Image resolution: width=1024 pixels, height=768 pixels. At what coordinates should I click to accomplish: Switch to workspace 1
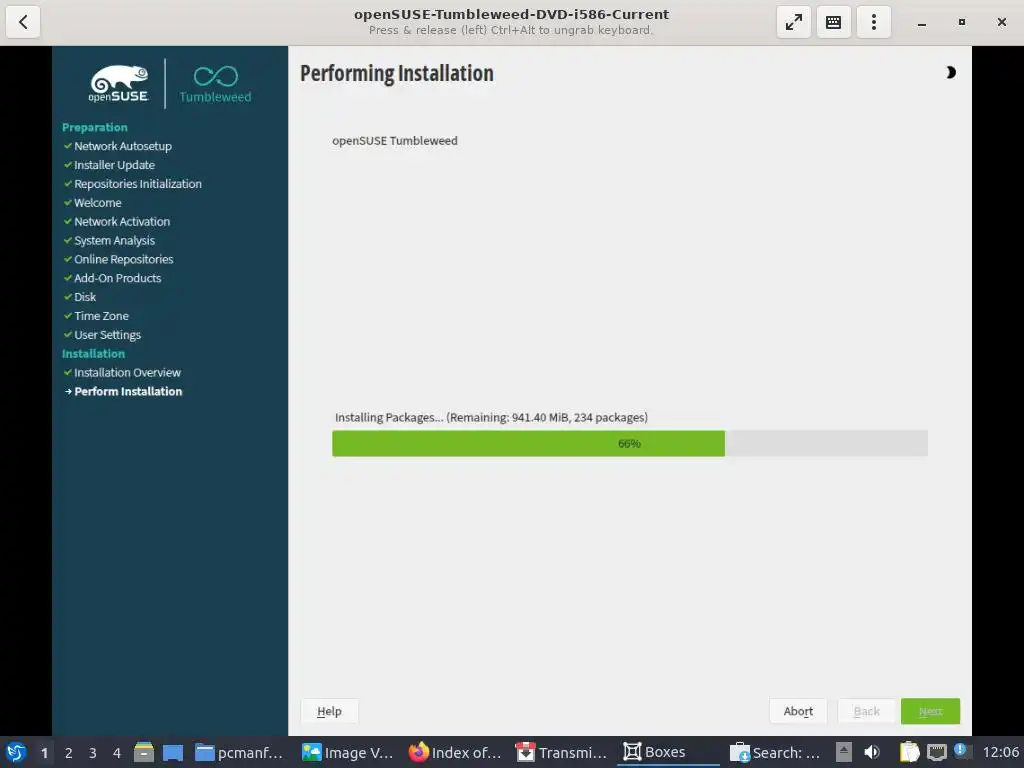point(44,753)
